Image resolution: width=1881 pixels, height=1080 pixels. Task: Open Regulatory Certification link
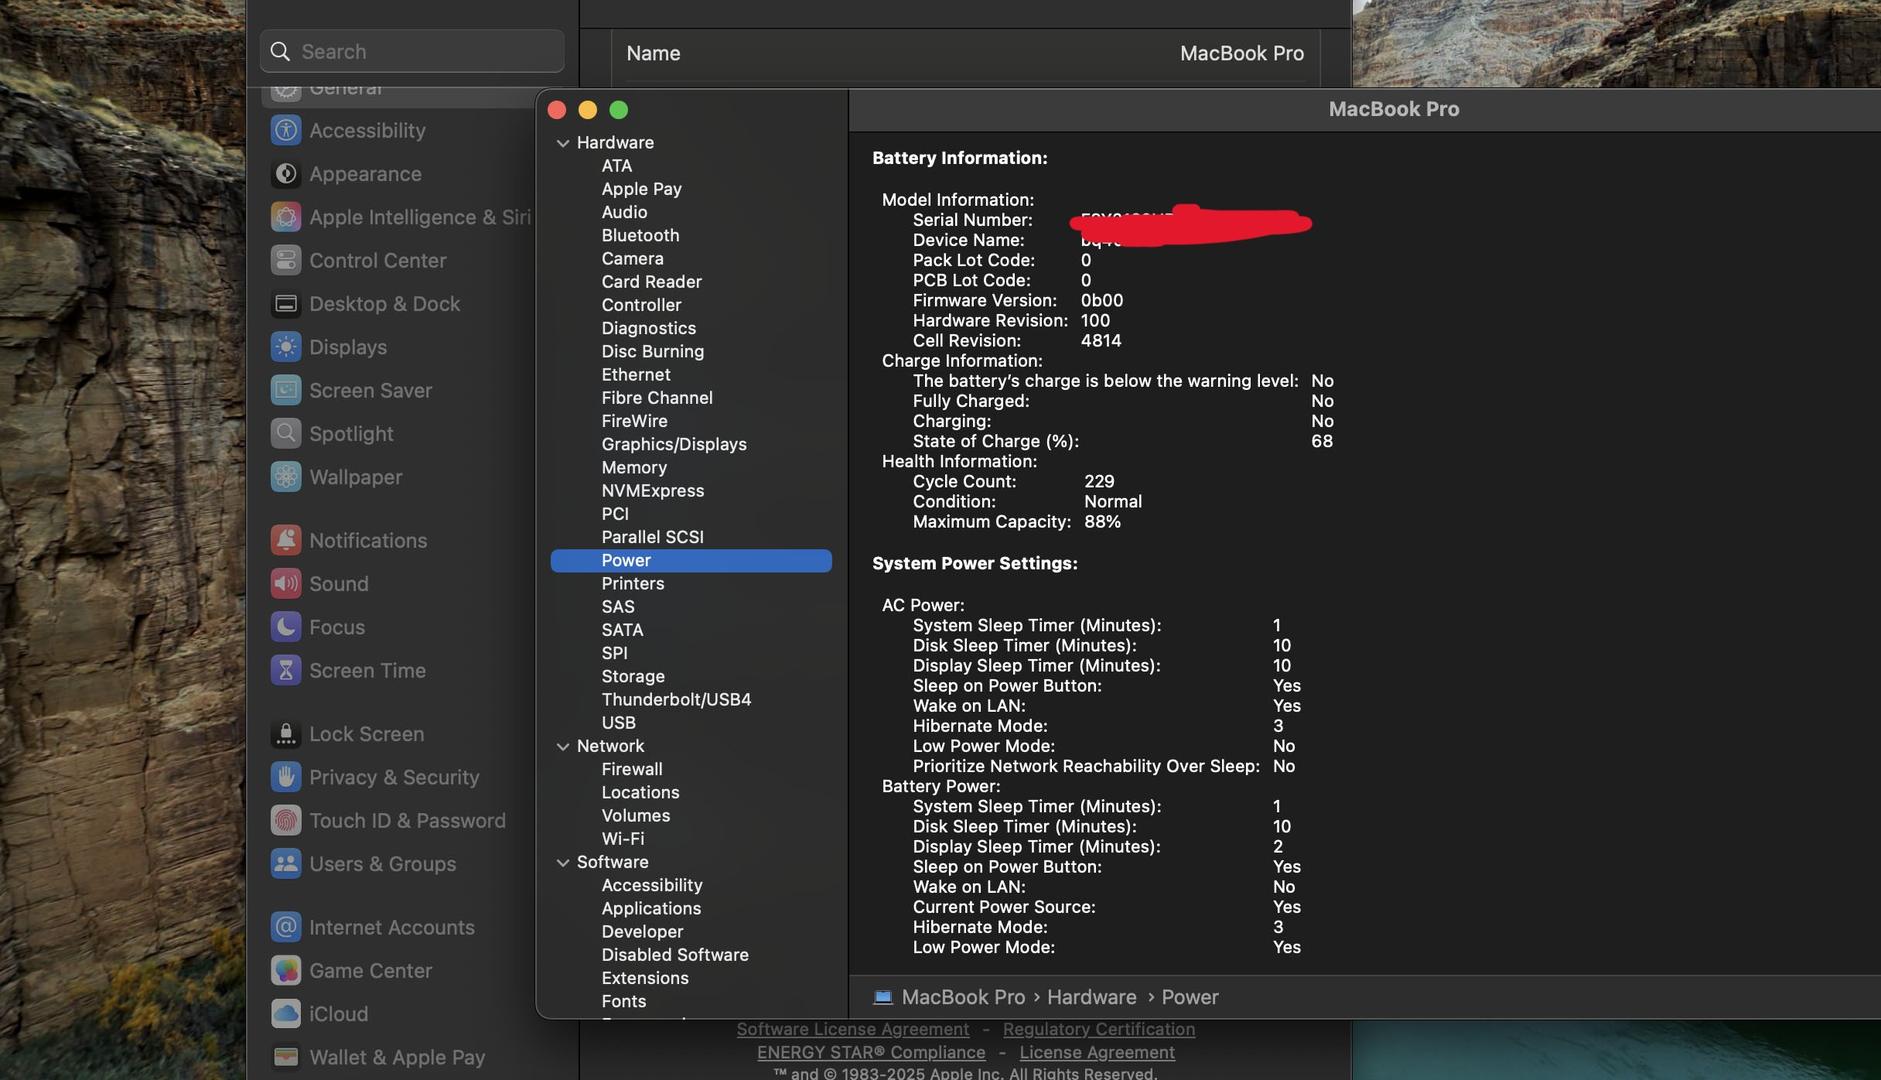coord(1099,1029)
